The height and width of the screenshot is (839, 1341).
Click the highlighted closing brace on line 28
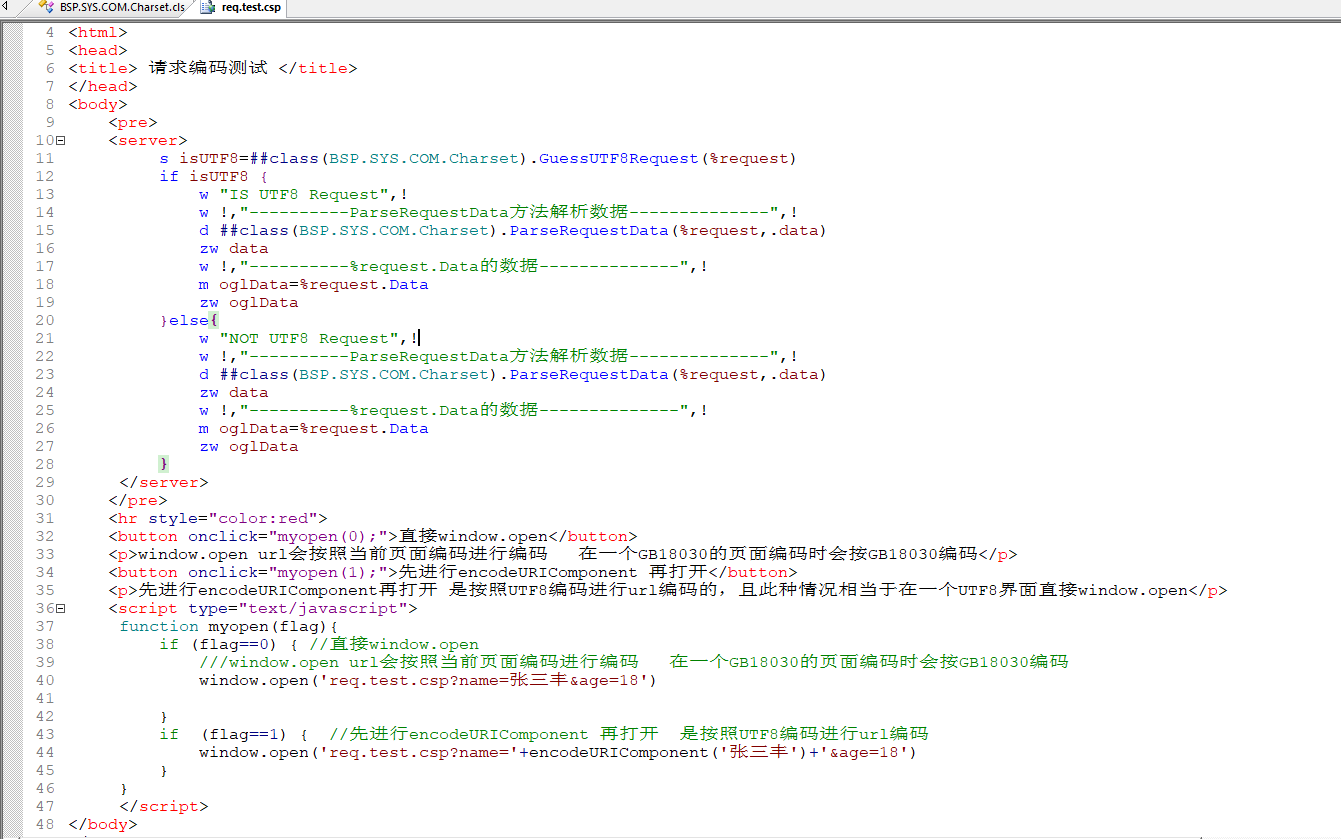pyautogui.click(x=164, y=465)
